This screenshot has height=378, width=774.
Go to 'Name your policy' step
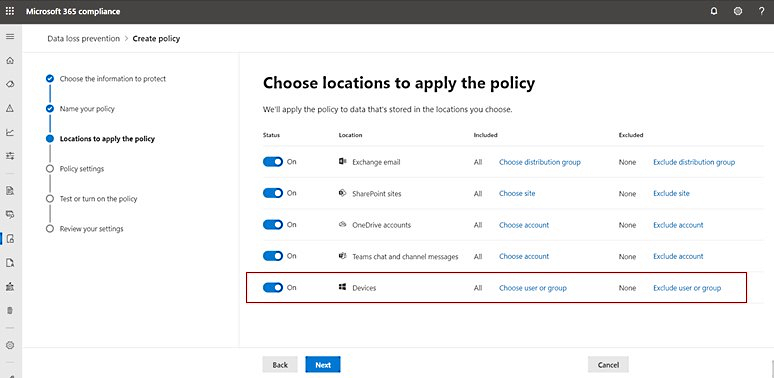[x=87, y=109]
